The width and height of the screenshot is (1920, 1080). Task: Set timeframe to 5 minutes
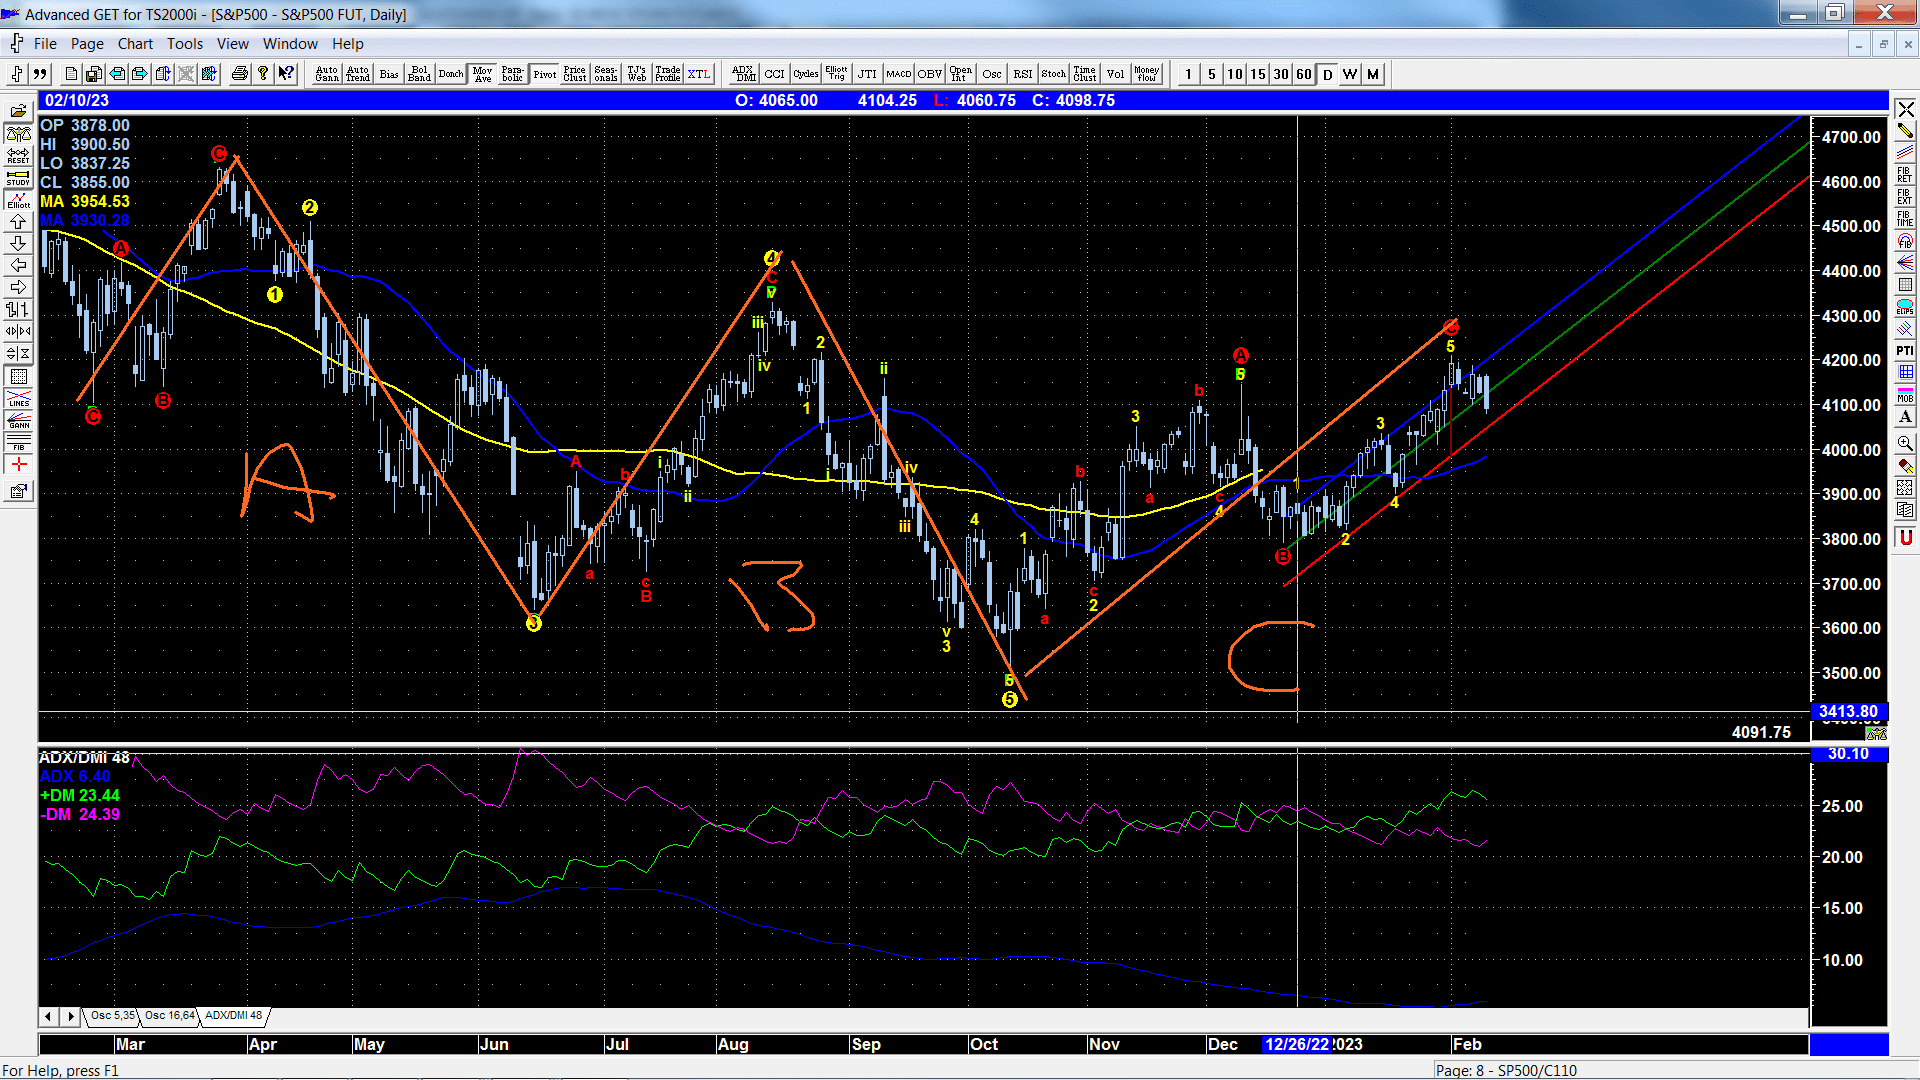(1211, 74)
